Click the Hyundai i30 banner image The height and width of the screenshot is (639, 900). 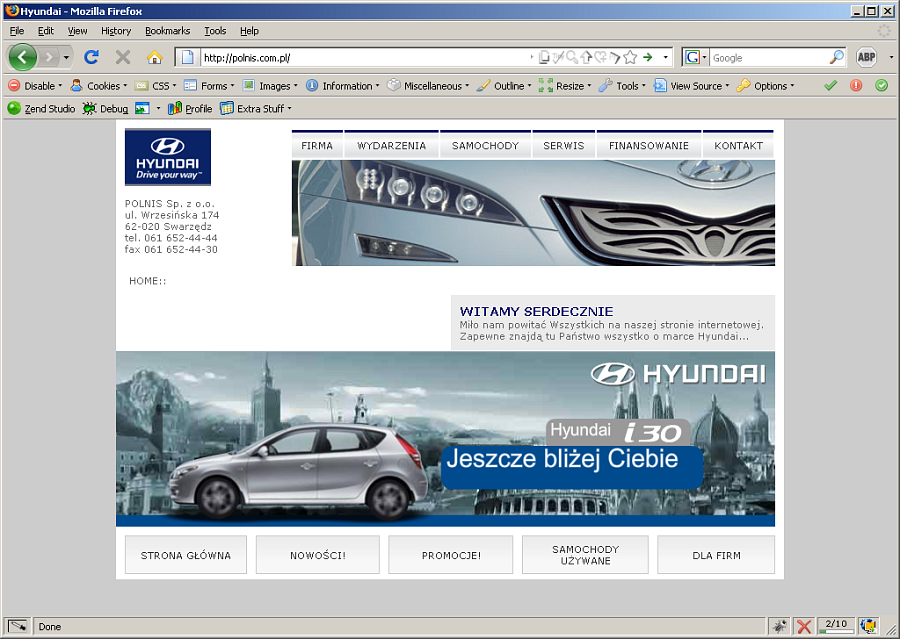coord(445,439)
